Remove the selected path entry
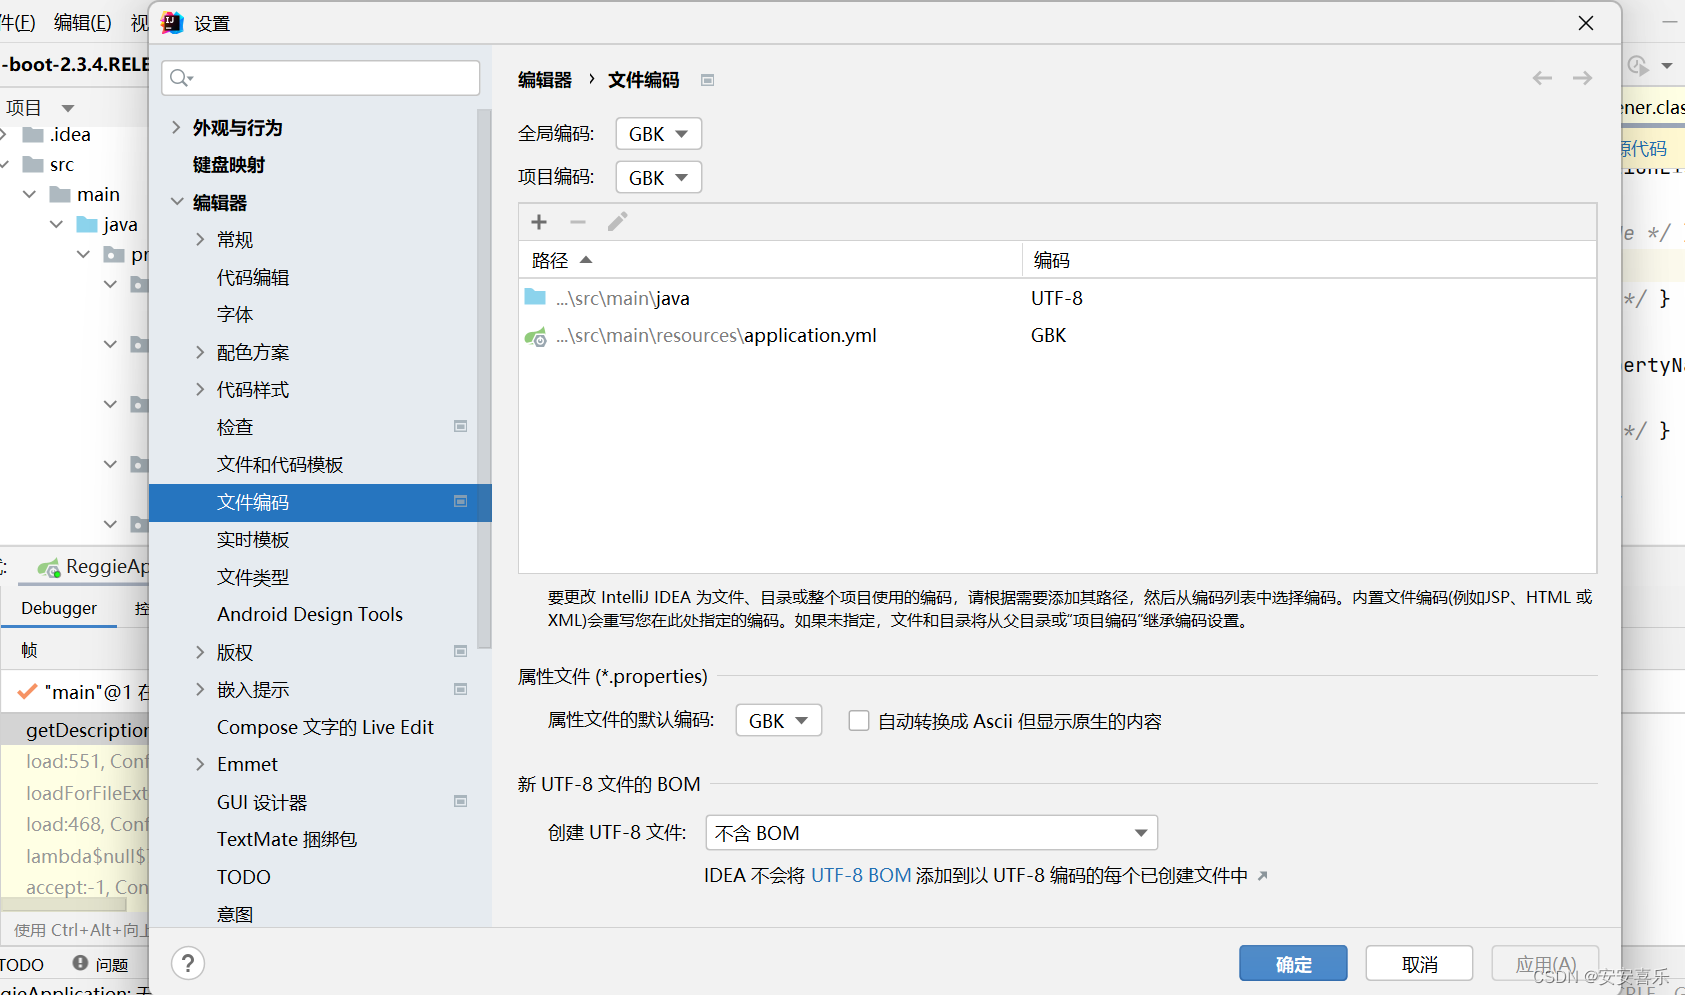Screen dimensions: 1685x995 click(578, 222)
